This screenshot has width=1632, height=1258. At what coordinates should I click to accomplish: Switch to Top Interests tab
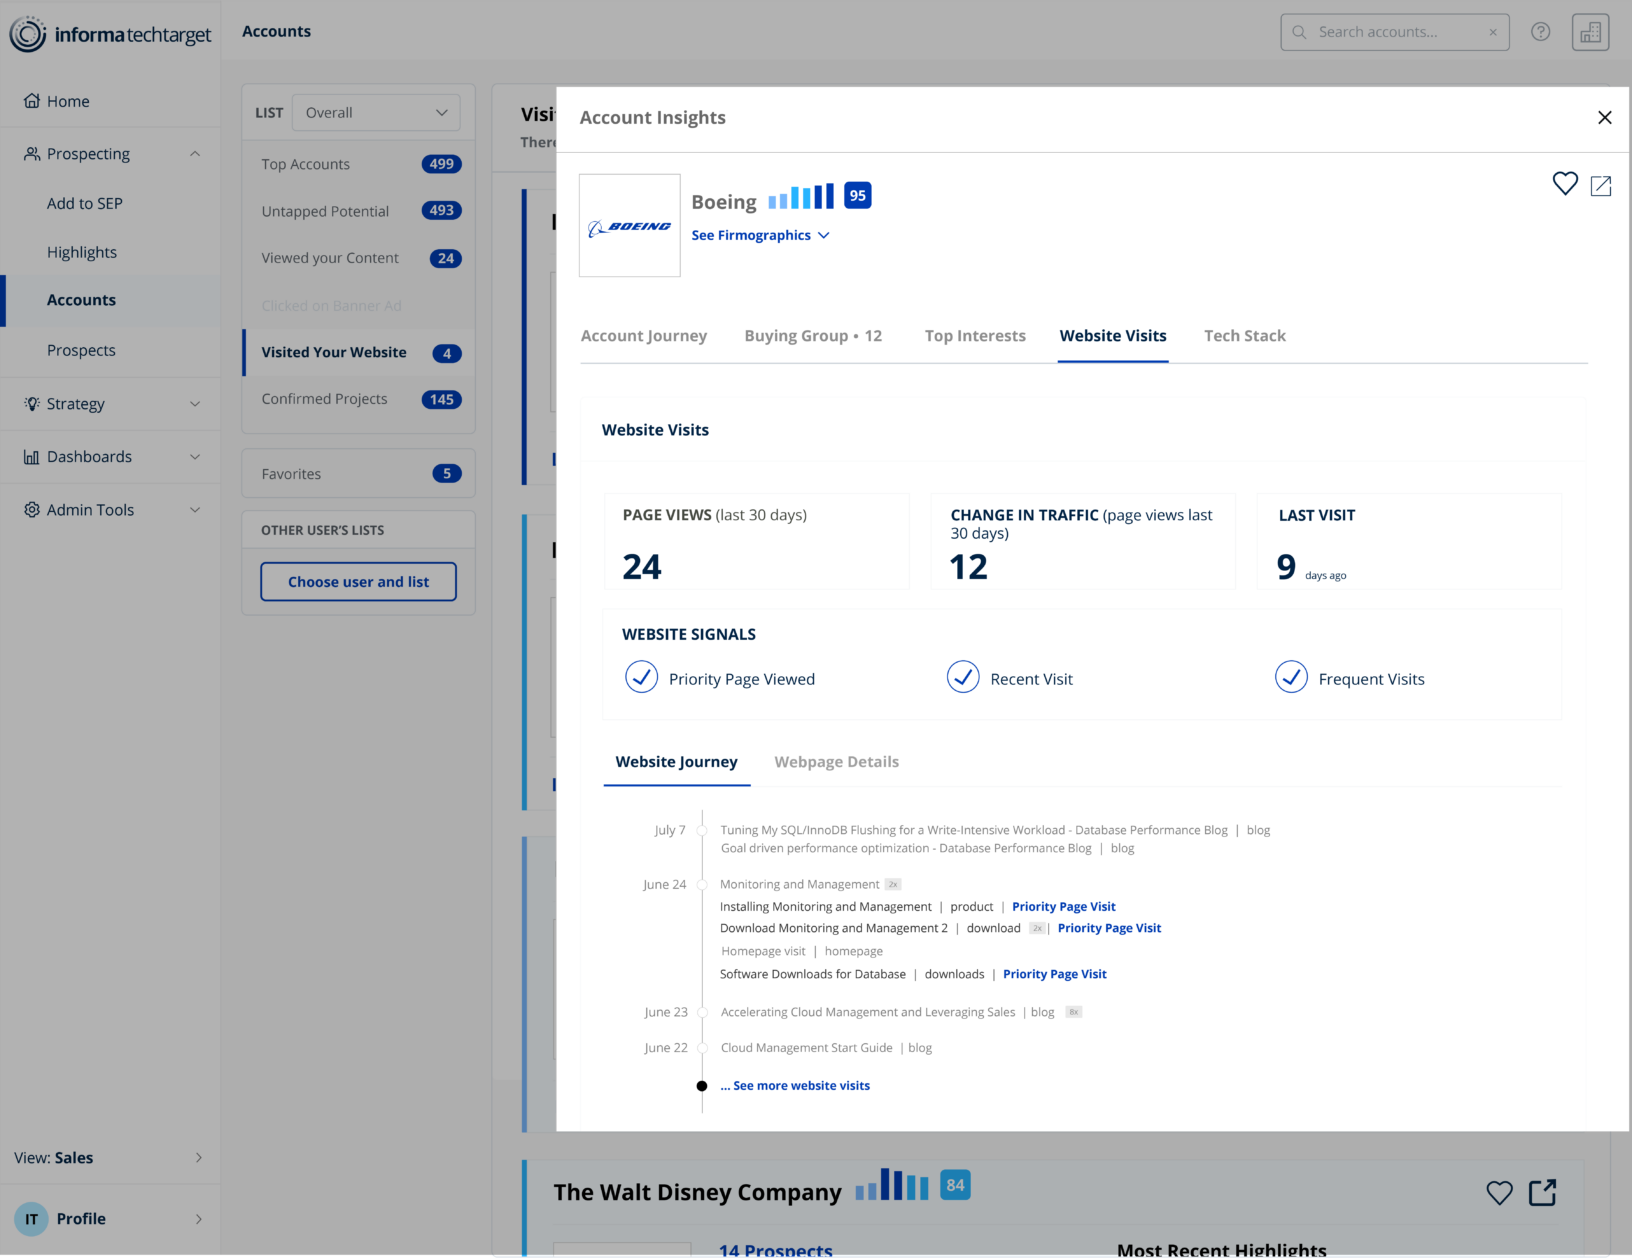[x=975, y=336]
